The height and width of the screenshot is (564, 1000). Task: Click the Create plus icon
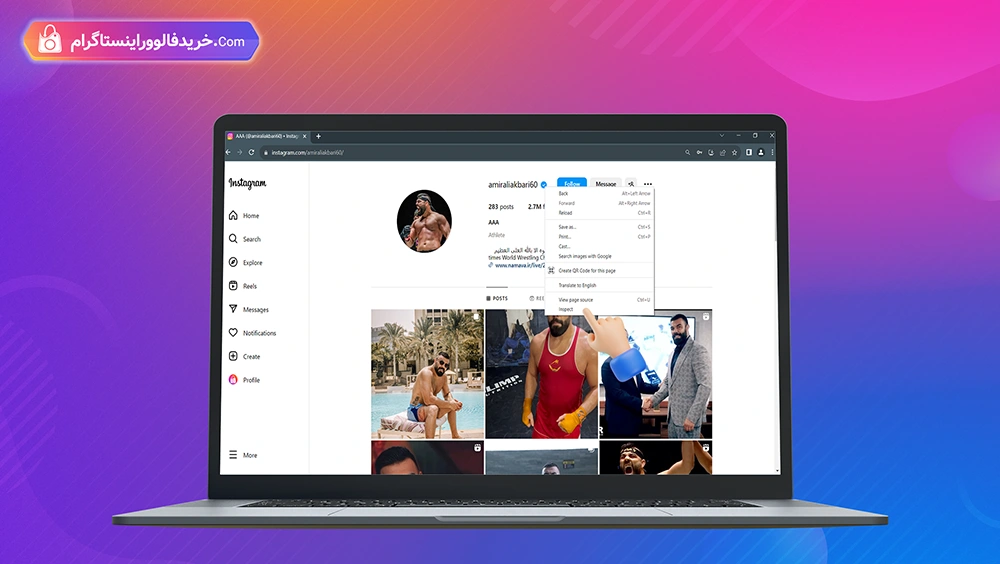[x=233, y=356]
